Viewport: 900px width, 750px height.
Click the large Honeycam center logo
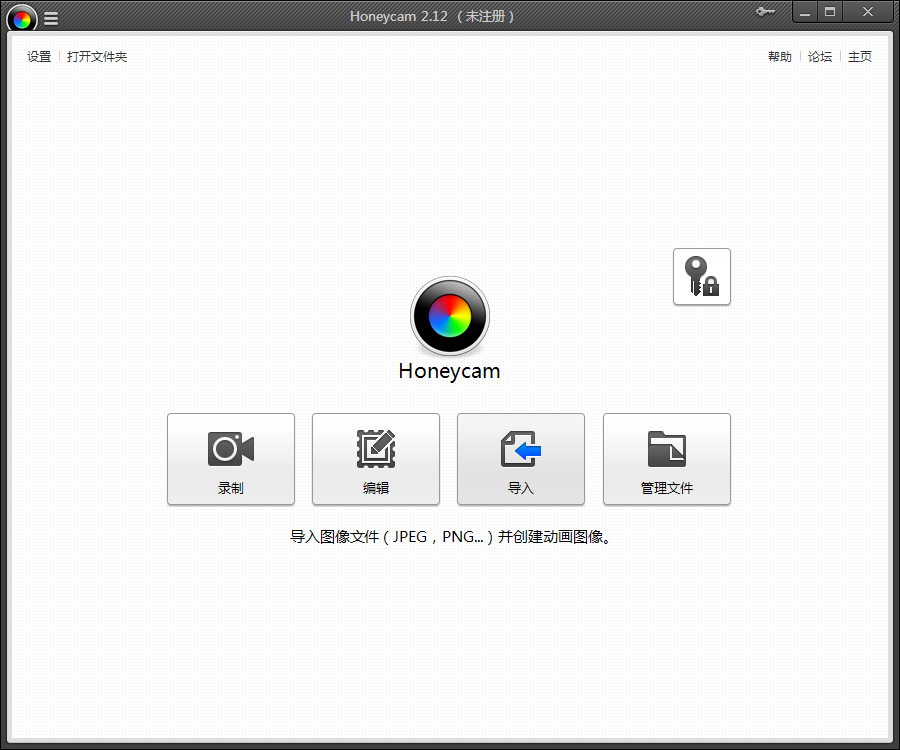point(450,316)
